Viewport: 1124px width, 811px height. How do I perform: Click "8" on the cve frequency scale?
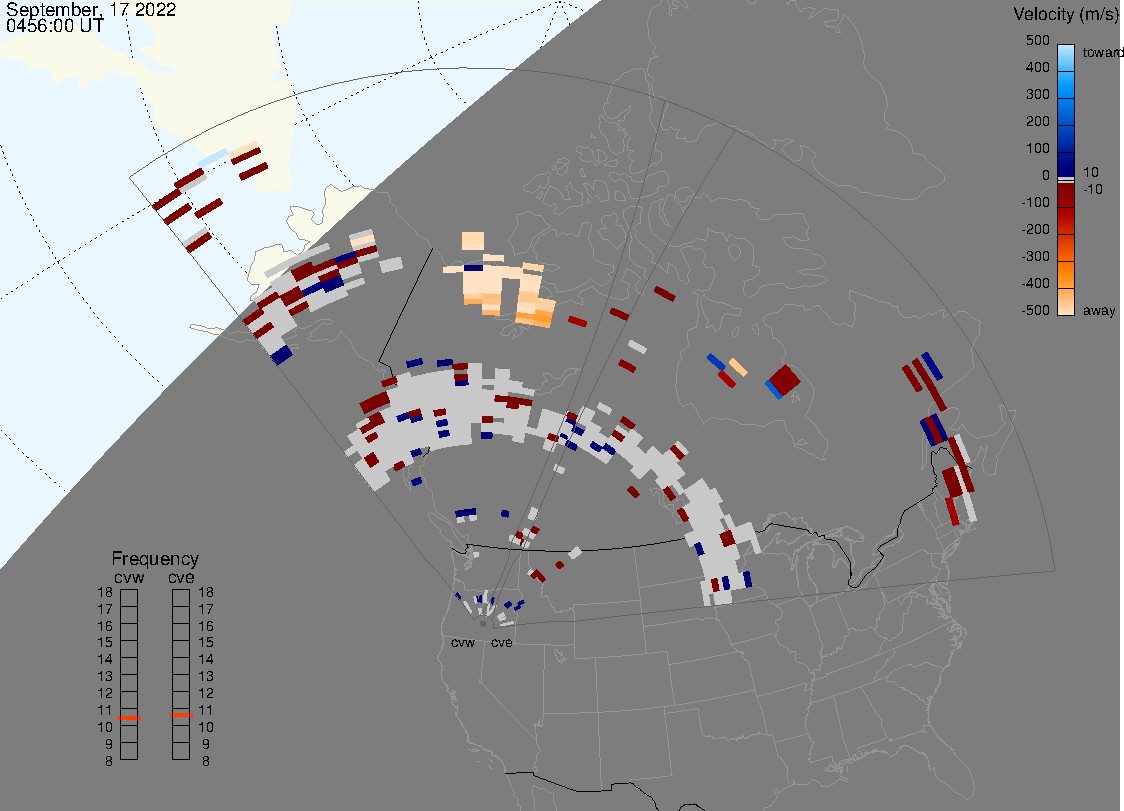pos(206,762)
